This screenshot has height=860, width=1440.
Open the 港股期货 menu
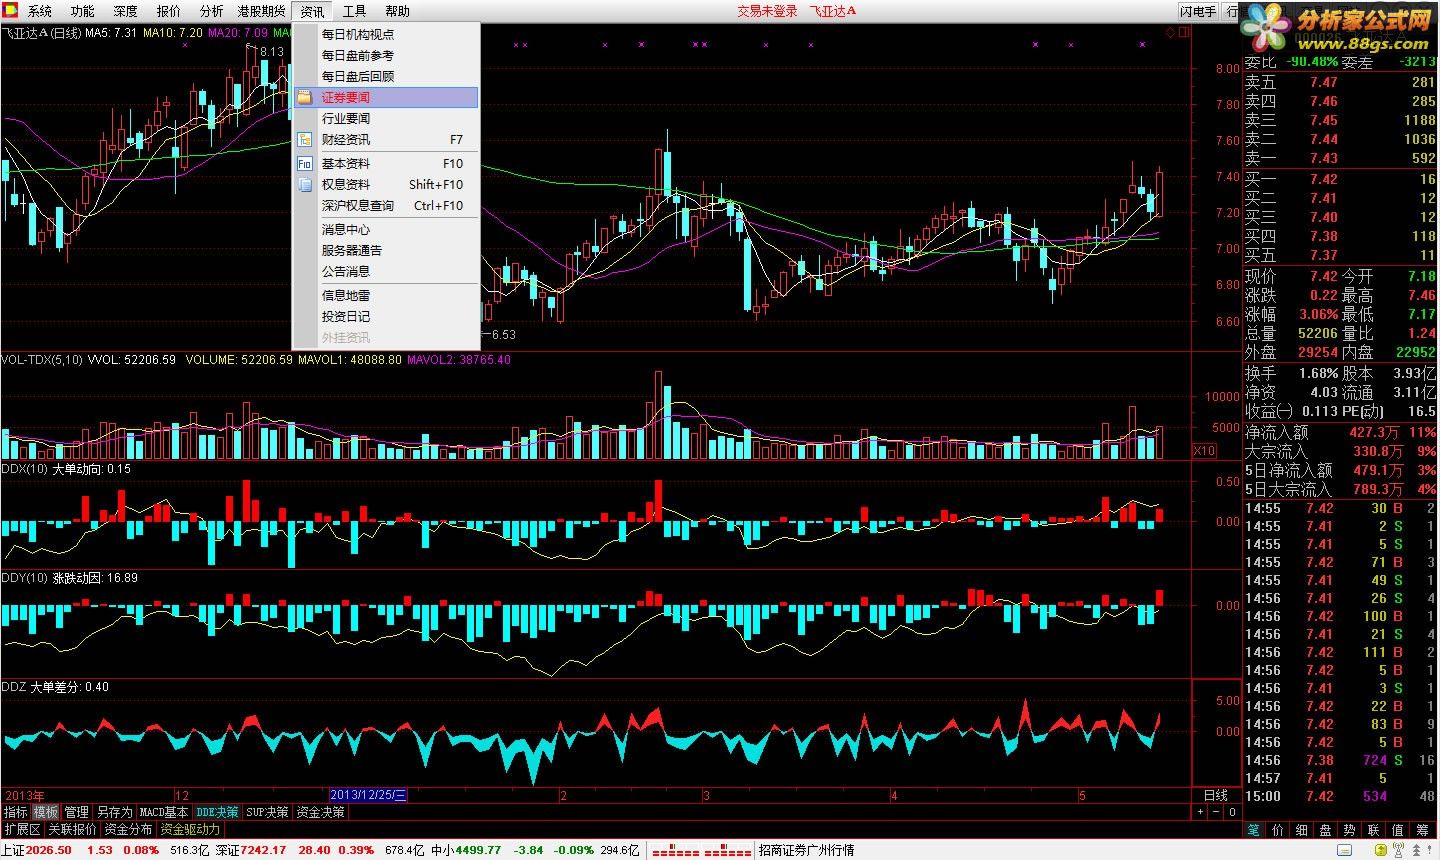[x=261, y=11]
